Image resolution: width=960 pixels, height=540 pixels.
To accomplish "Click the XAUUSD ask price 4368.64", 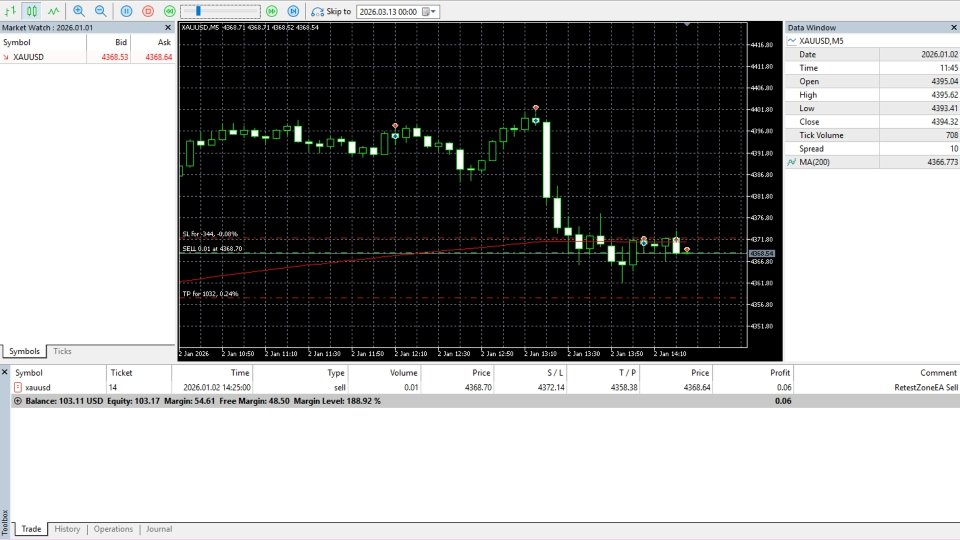I will pos(159,57).
